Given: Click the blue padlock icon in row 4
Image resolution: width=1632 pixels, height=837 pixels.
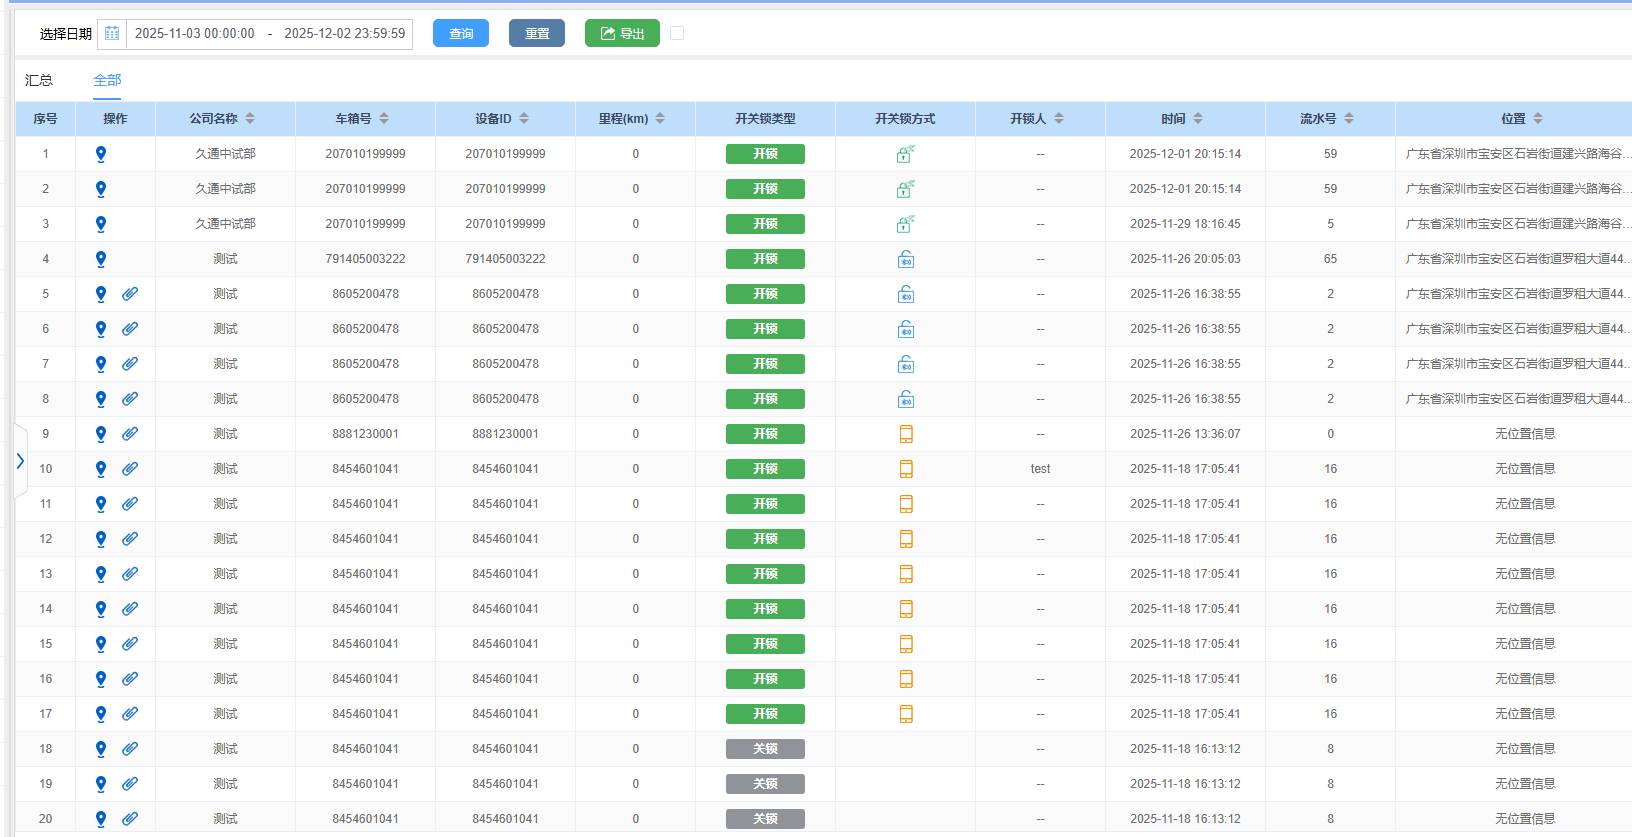Looking at the screenshot, I should [x=905, y=259].
